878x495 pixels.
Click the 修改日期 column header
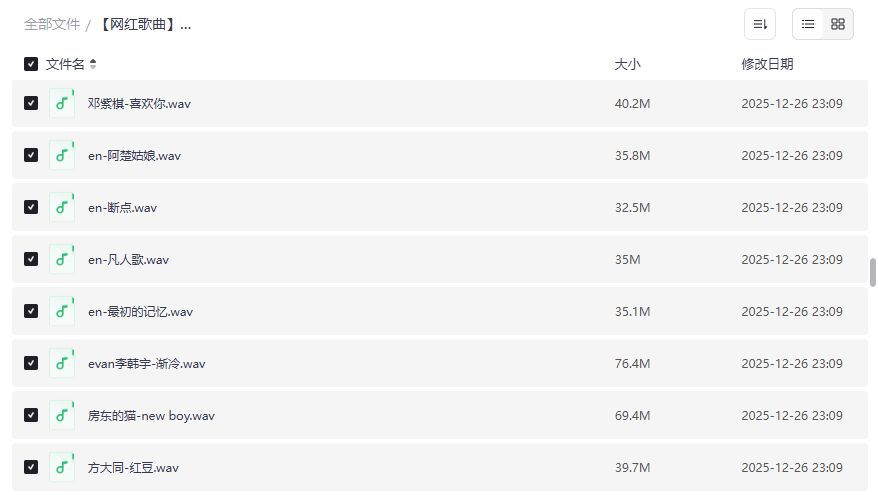coord(767,64)
